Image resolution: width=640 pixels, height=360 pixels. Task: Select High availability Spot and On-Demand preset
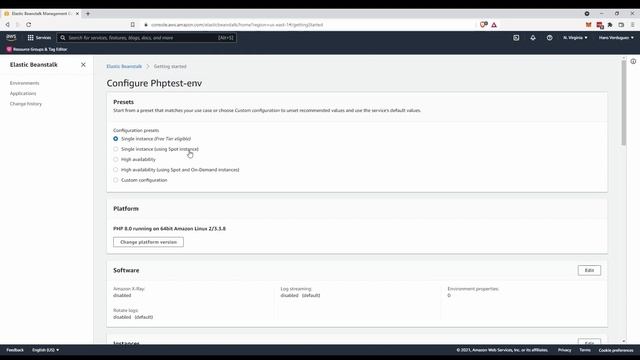click(x=116, y=169)
